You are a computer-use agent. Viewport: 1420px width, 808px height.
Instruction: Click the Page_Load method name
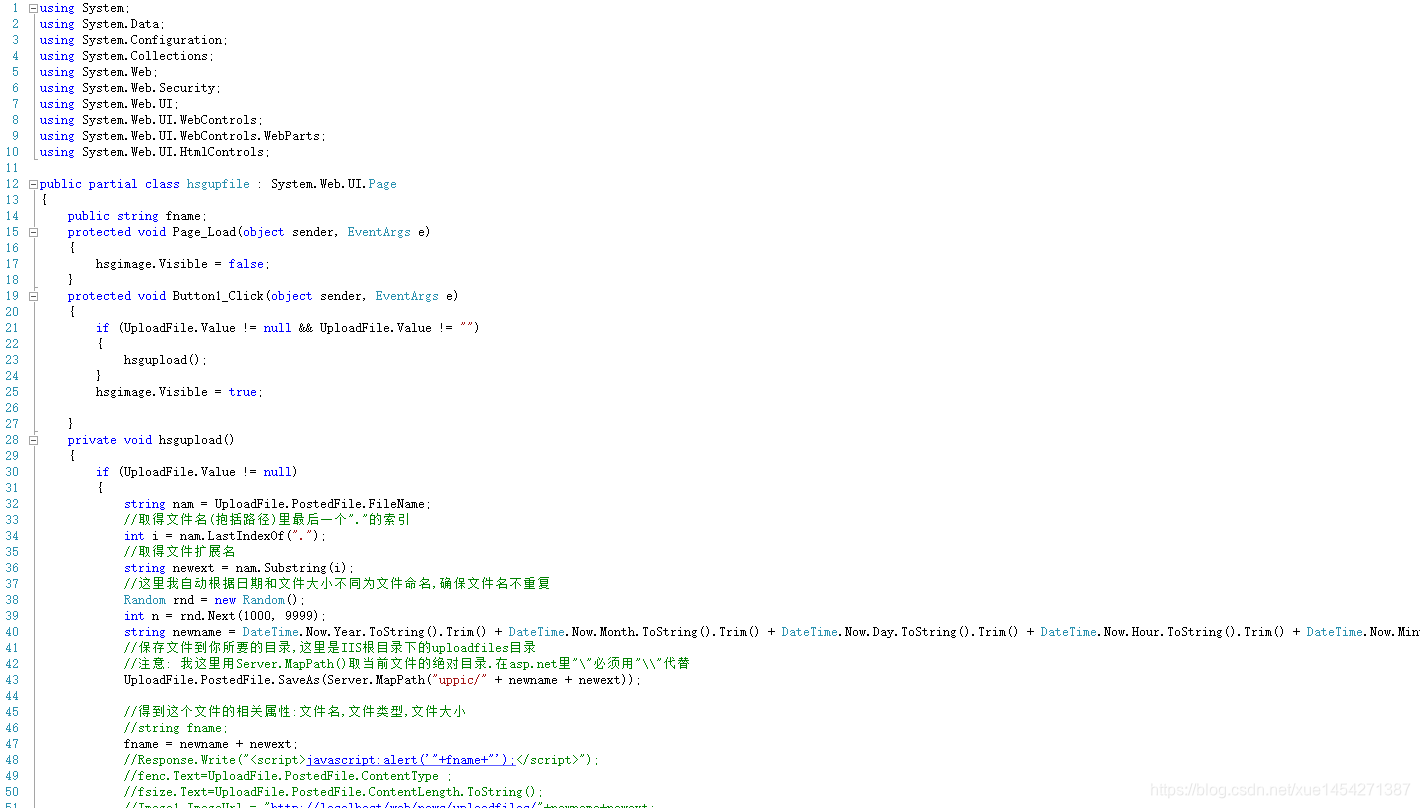[x=204, y=232]
